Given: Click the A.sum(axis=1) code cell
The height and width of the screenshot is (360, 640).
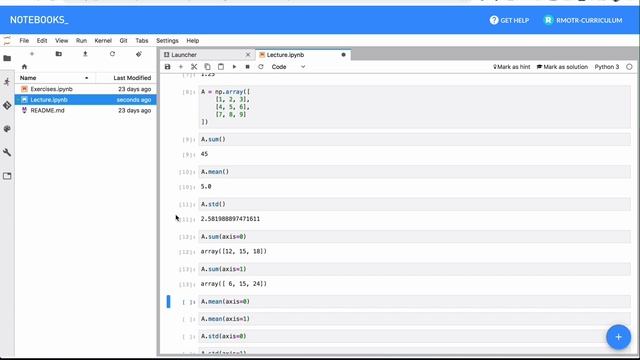Looking at the screenshot, I should coord(414,269).
